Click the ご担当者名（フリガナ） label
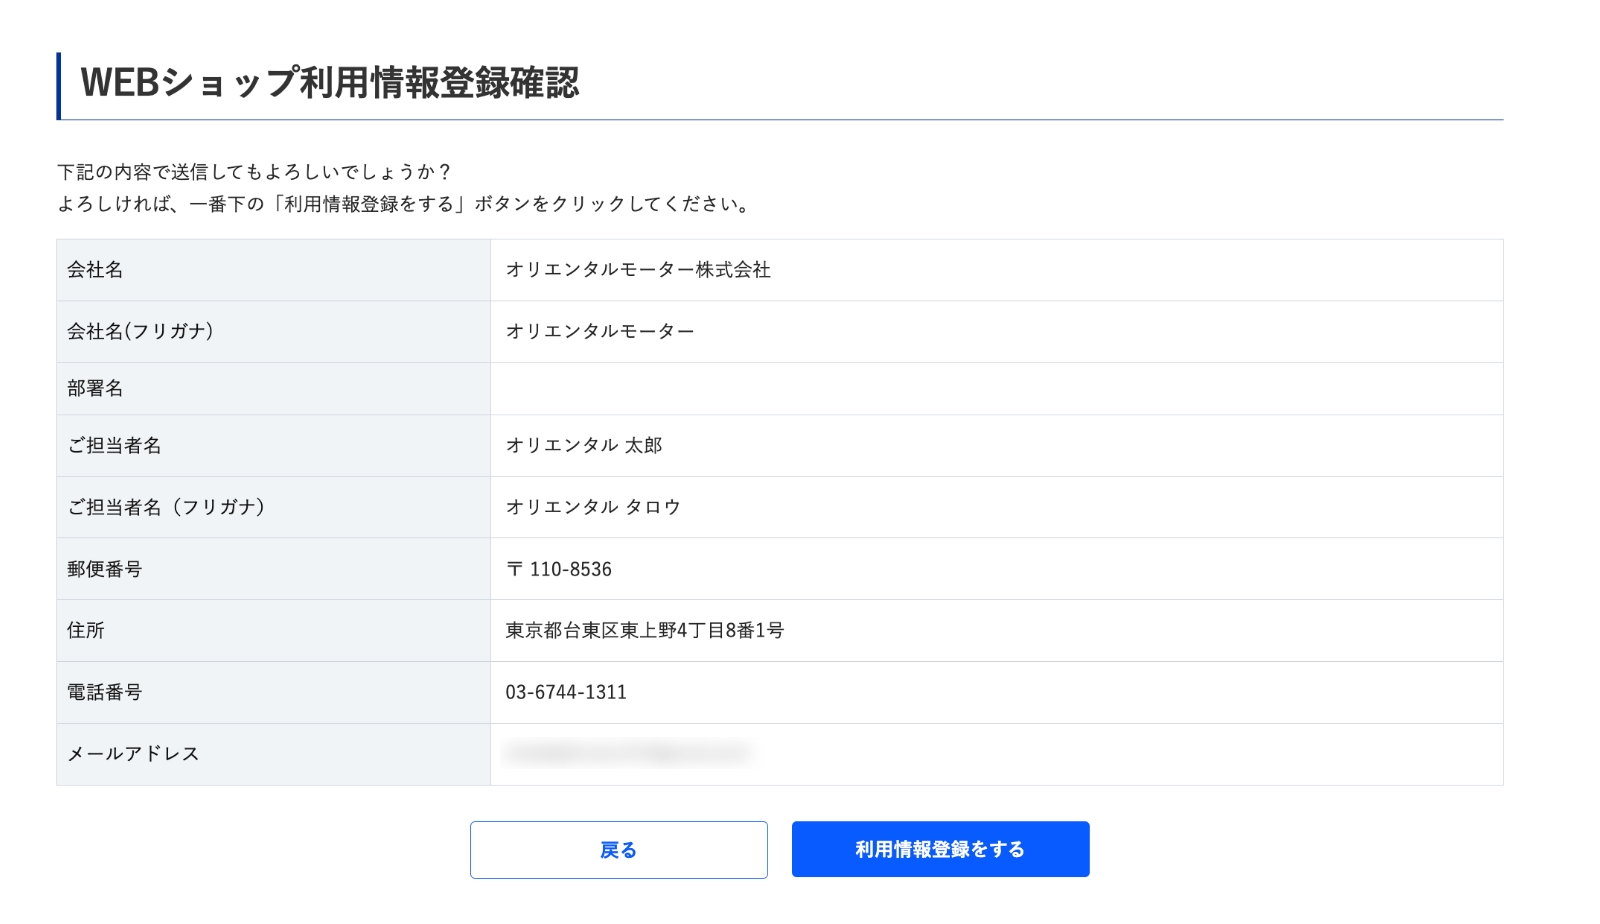1600x924 pixels. (166, 507)
